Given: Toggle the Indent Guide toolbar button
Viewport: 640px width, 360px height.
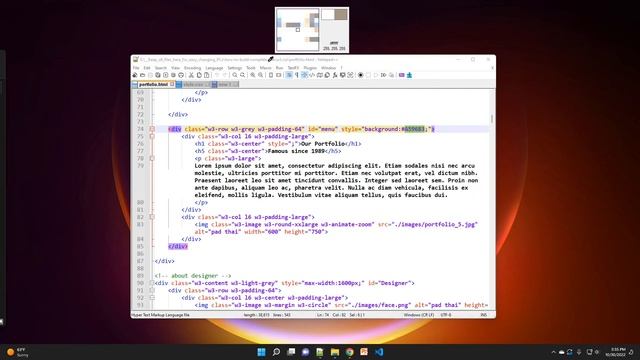Looking at the screenshot, I should (x=304, y=75).
